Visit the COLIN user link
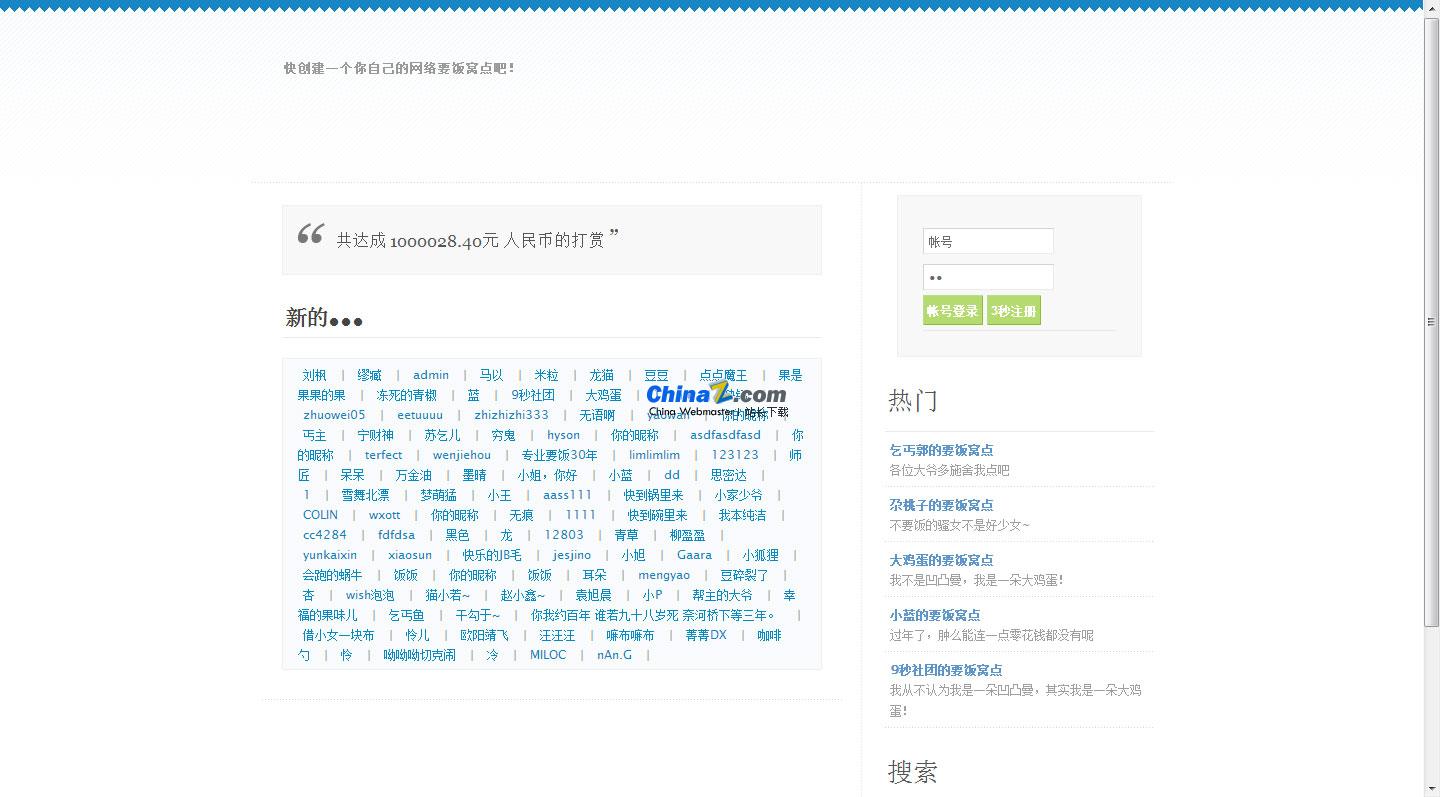 click(320, 515)
